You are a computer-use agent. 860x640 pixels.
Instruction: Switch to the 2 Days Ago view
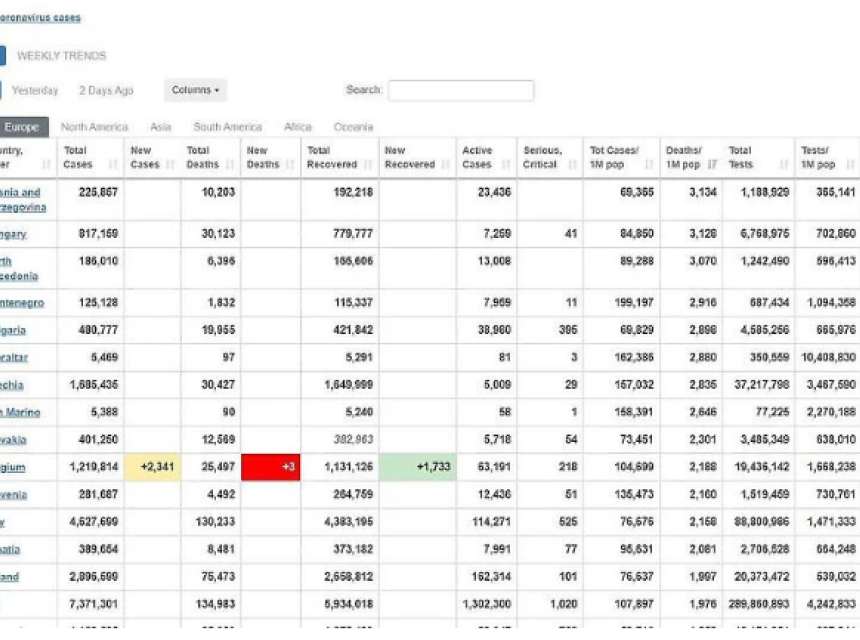[106, 91]
